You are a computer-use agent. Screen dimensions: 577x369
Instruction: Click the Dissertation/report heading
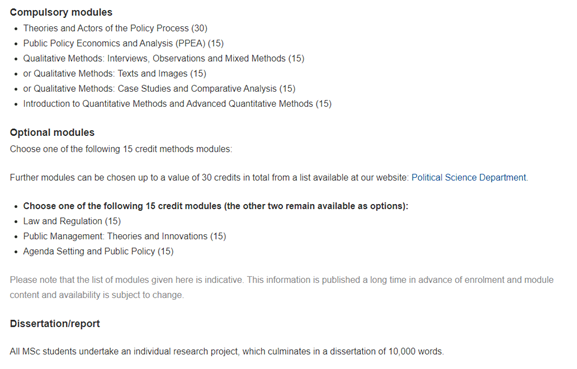pos(55,324)
